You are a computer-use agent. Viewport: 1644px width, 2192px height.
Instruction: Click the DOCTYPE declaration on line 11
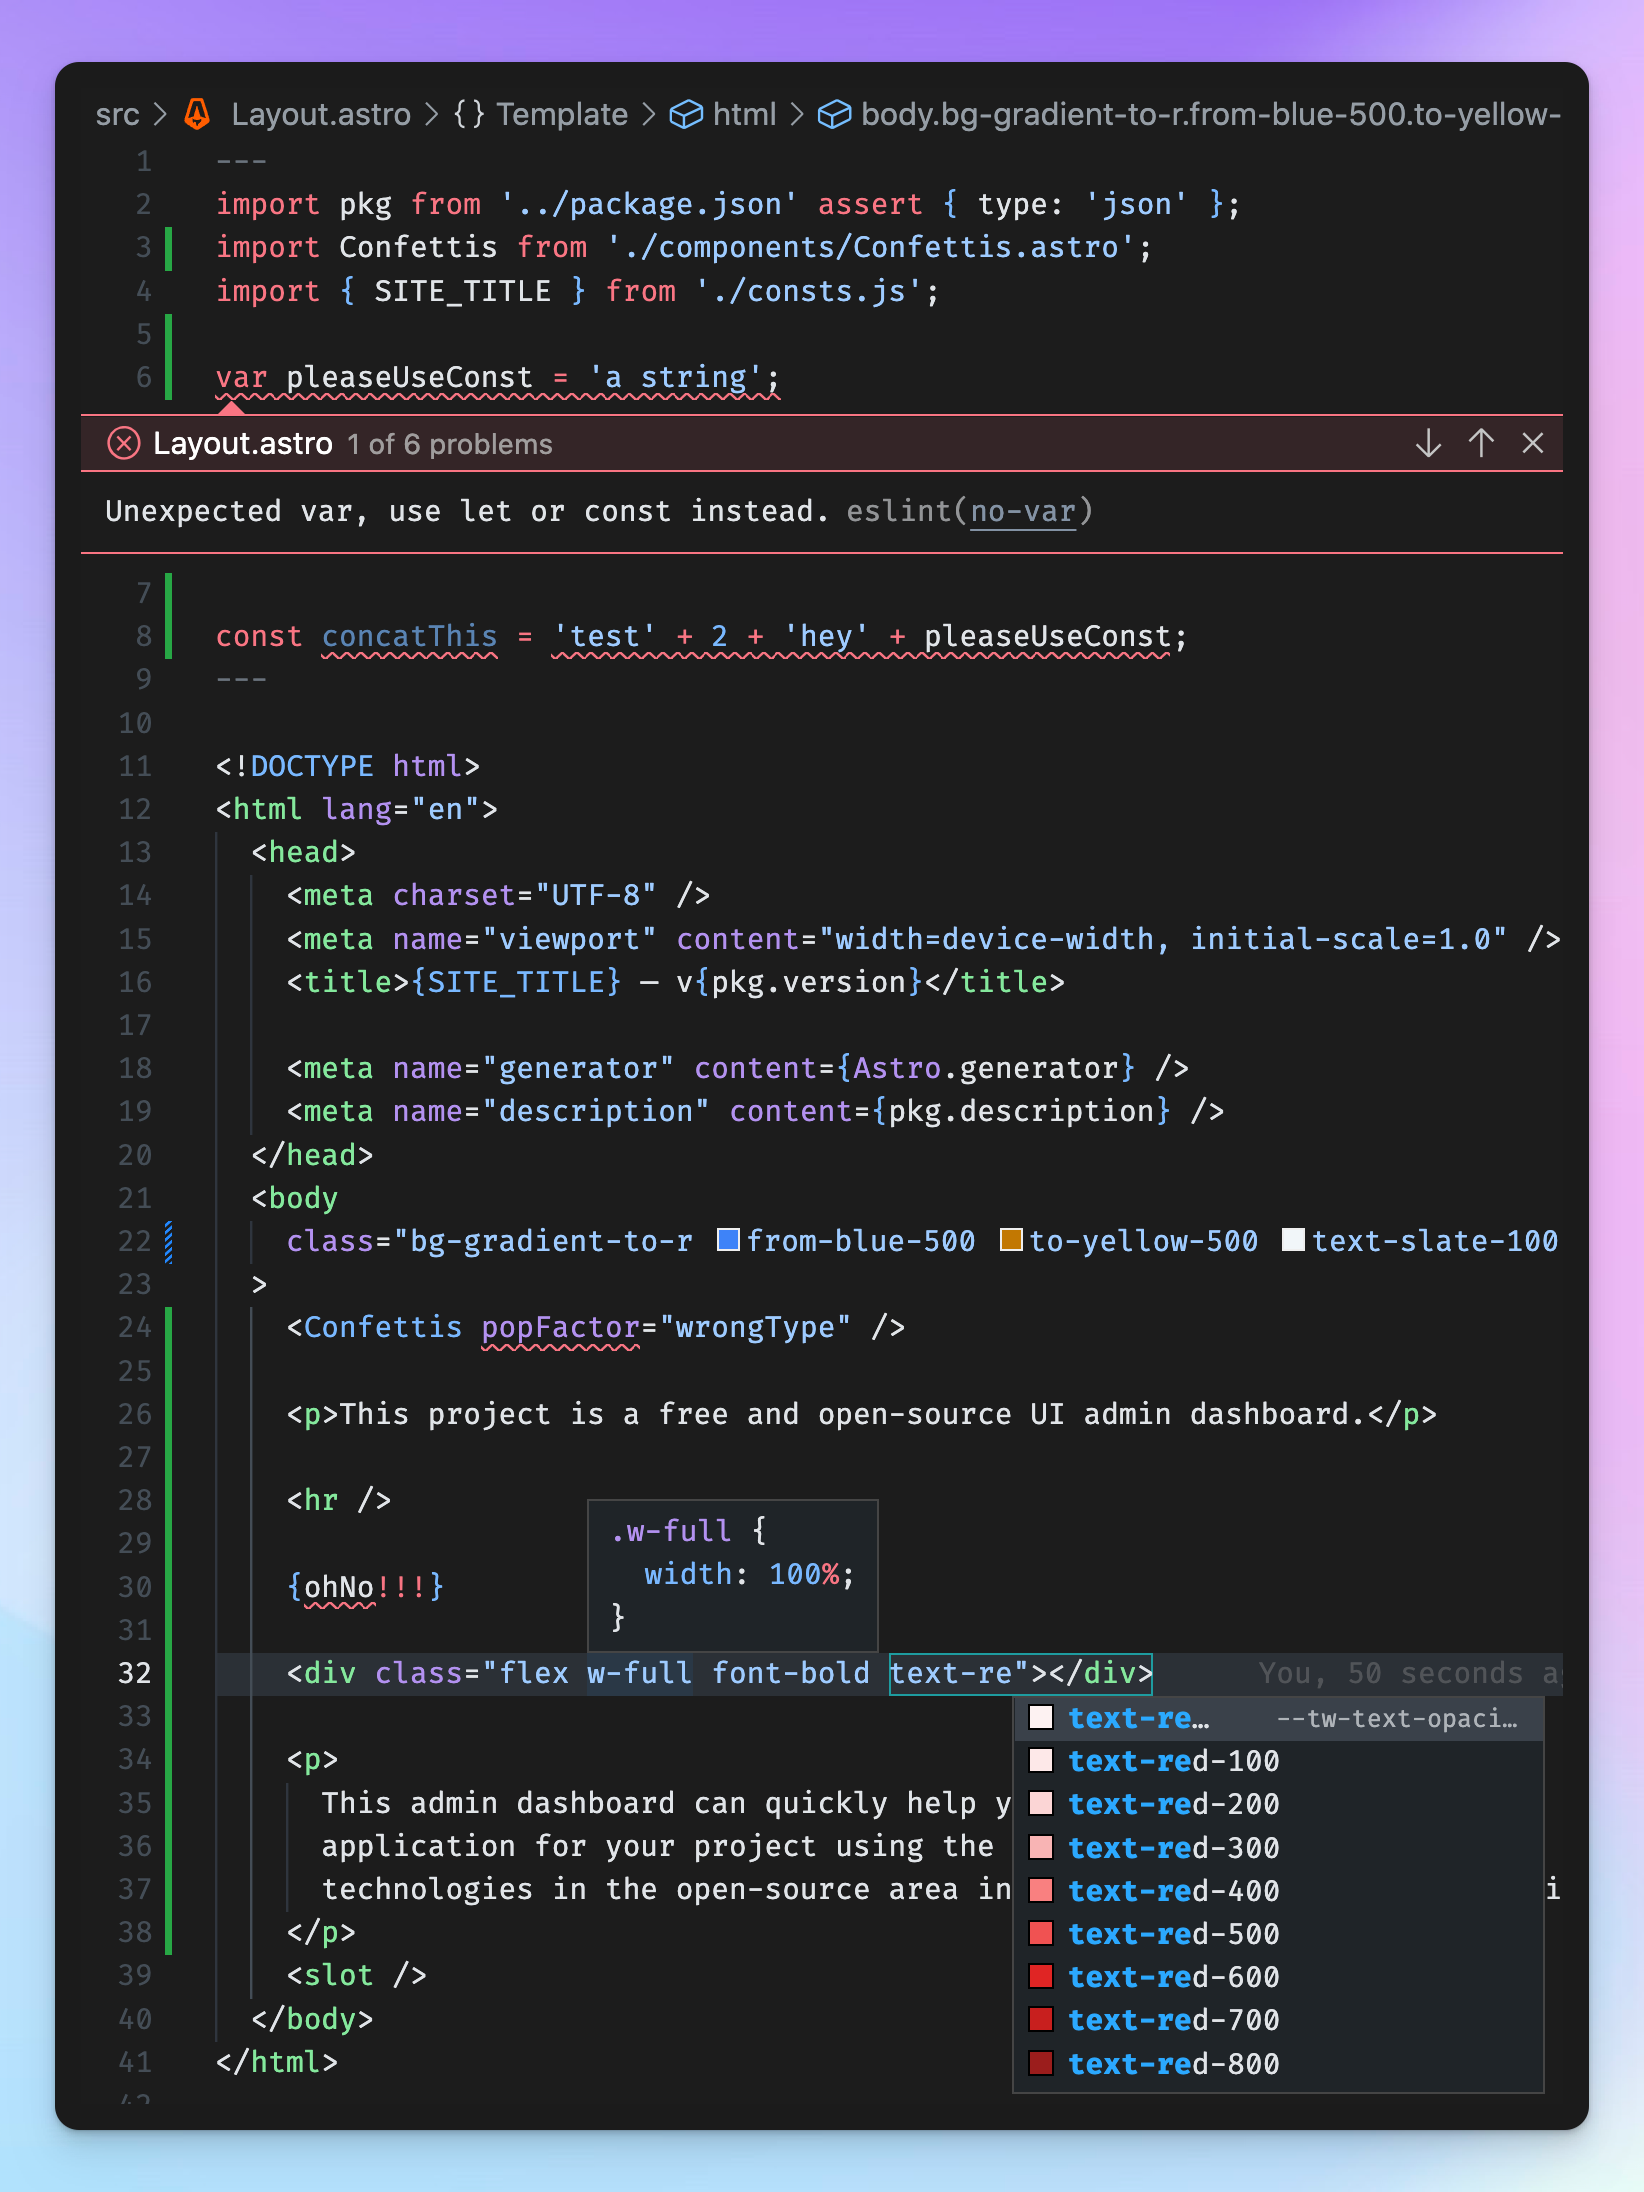[x=347, y=766]
